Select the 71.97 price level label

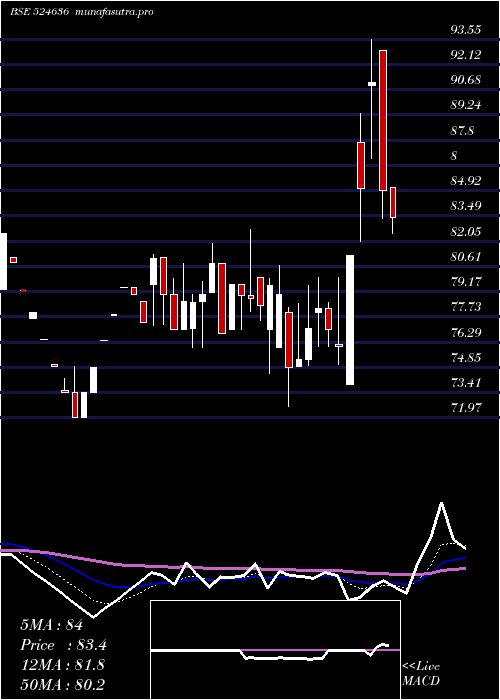[466, 407]
